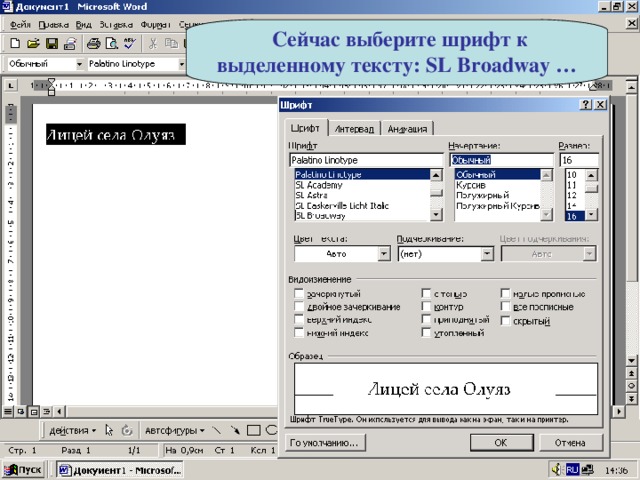The height and width of the screenshot is (480, 640).
Task: Open Цвет текста Авто dropdown
Action: (384, 254)
